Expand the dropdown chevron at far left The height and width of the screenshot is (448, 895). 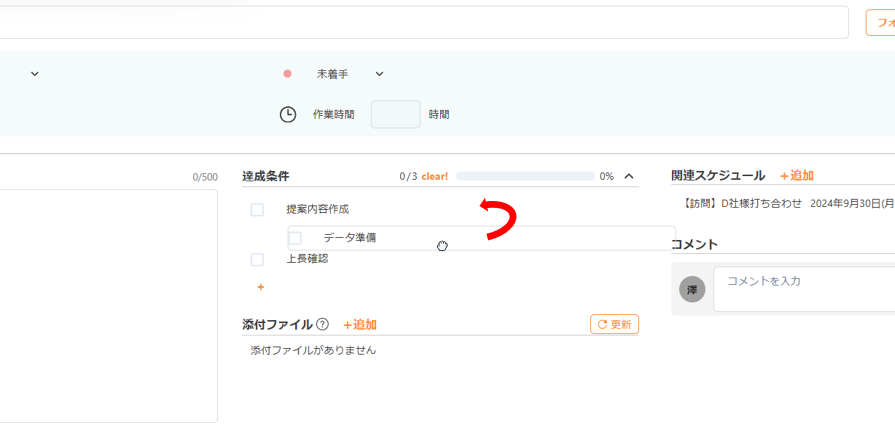(x=35, y=74)
